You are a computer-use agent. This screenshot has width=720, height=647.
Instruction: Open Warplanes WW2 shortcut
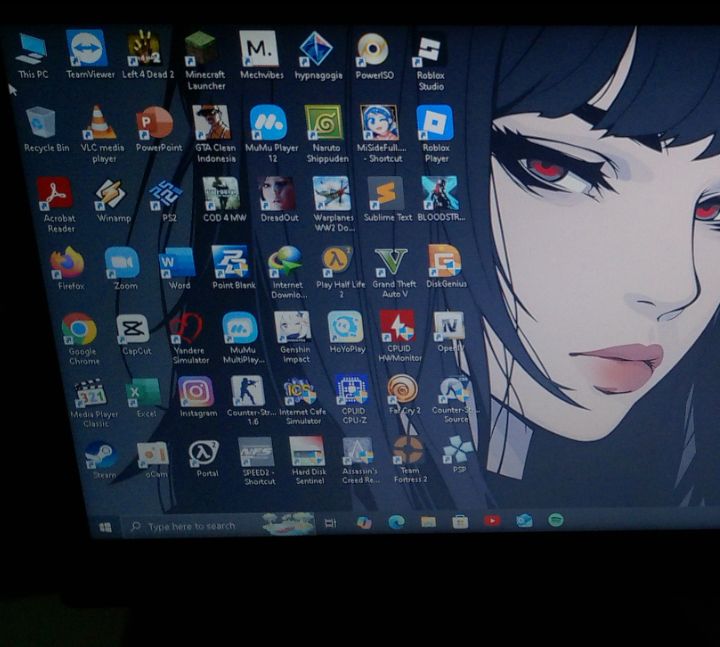pos(333,205)
